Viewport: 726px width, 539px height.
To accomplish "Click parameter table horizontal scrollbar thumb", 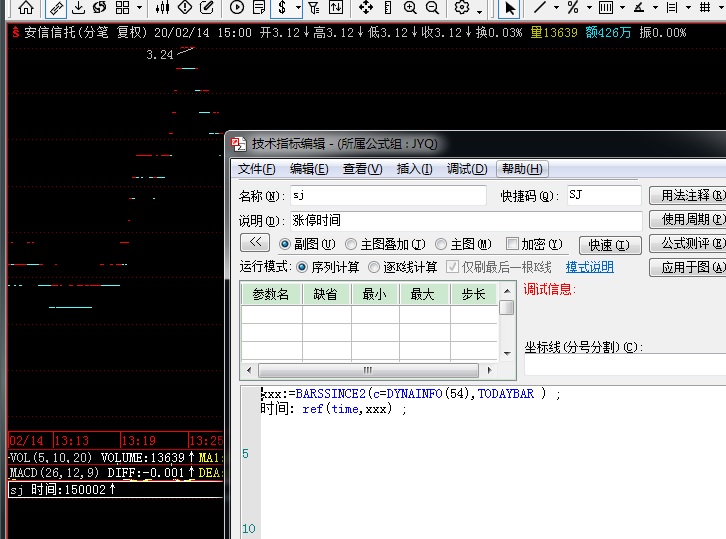I will tap(368, 370).
